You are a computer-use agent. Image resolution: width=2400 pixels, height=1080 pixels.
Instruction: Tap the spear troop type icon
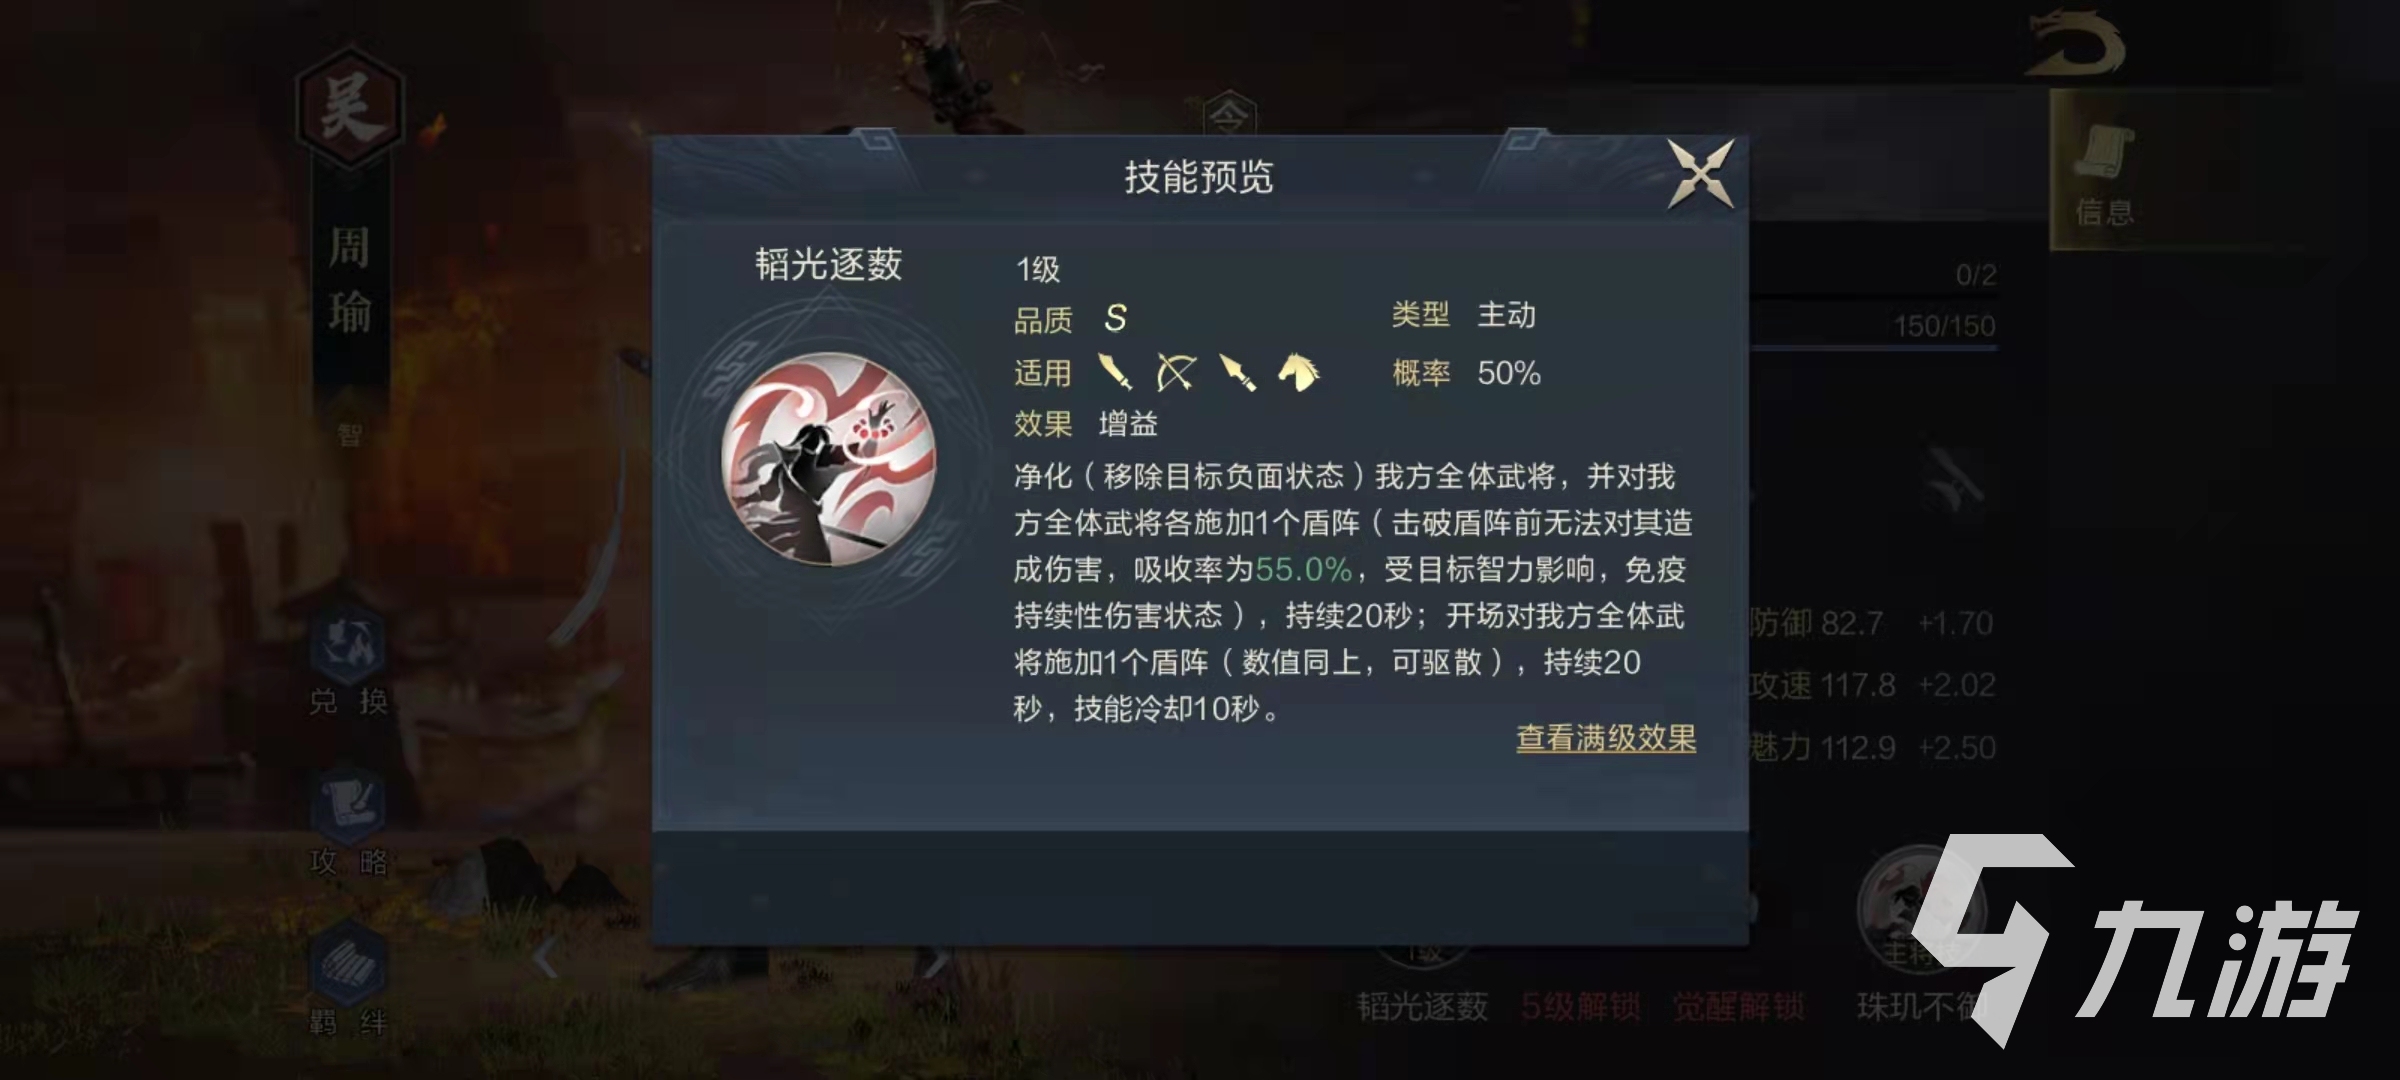click(x=1237, y=372)
